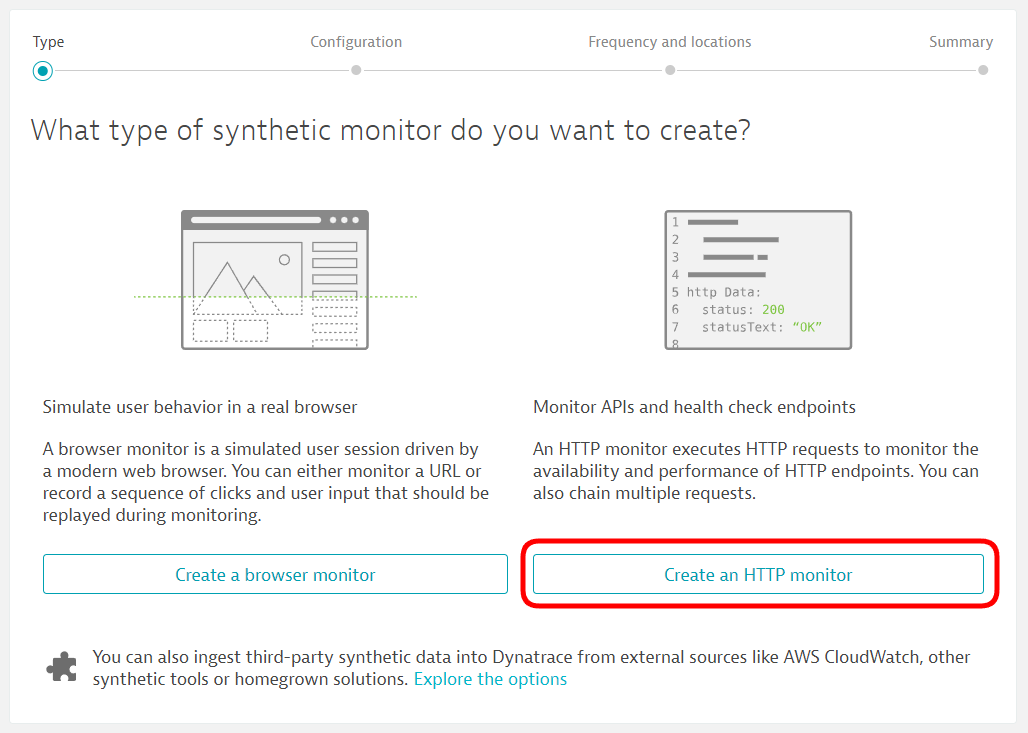Image resolution: width=1028 pixels, height=733 pixels.
Task: Open the Frequency and locations step label
Action: pos(670,42)
